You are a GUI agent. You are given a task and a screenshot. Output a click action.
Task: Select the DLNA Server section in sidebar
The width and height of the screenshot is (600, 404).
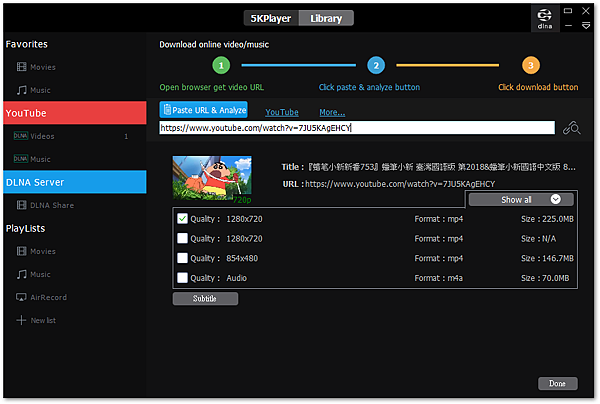tap(75, 182)
